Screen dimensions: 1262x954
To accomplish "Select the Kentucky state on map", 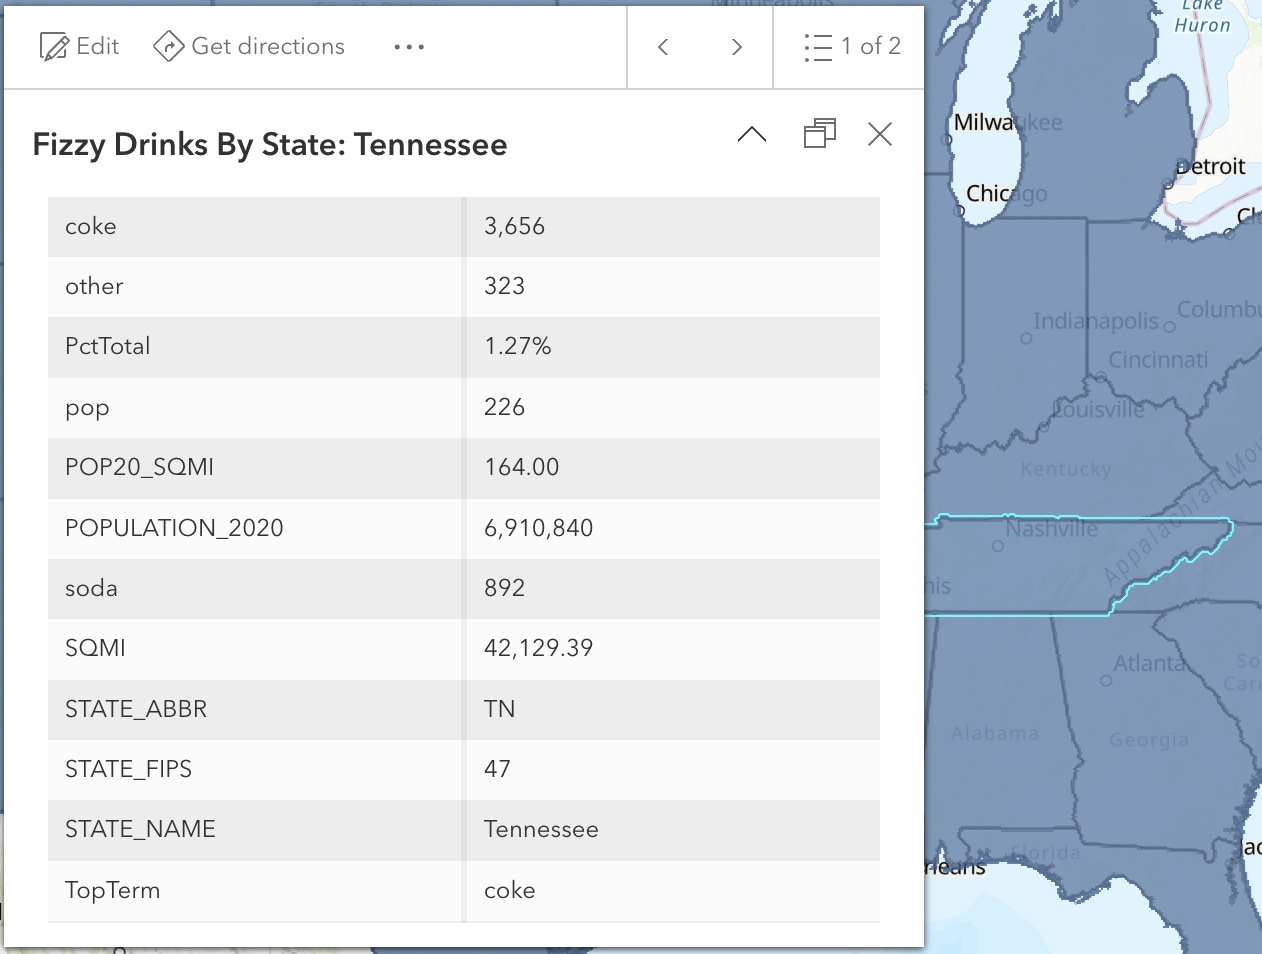I will 1065,469.
